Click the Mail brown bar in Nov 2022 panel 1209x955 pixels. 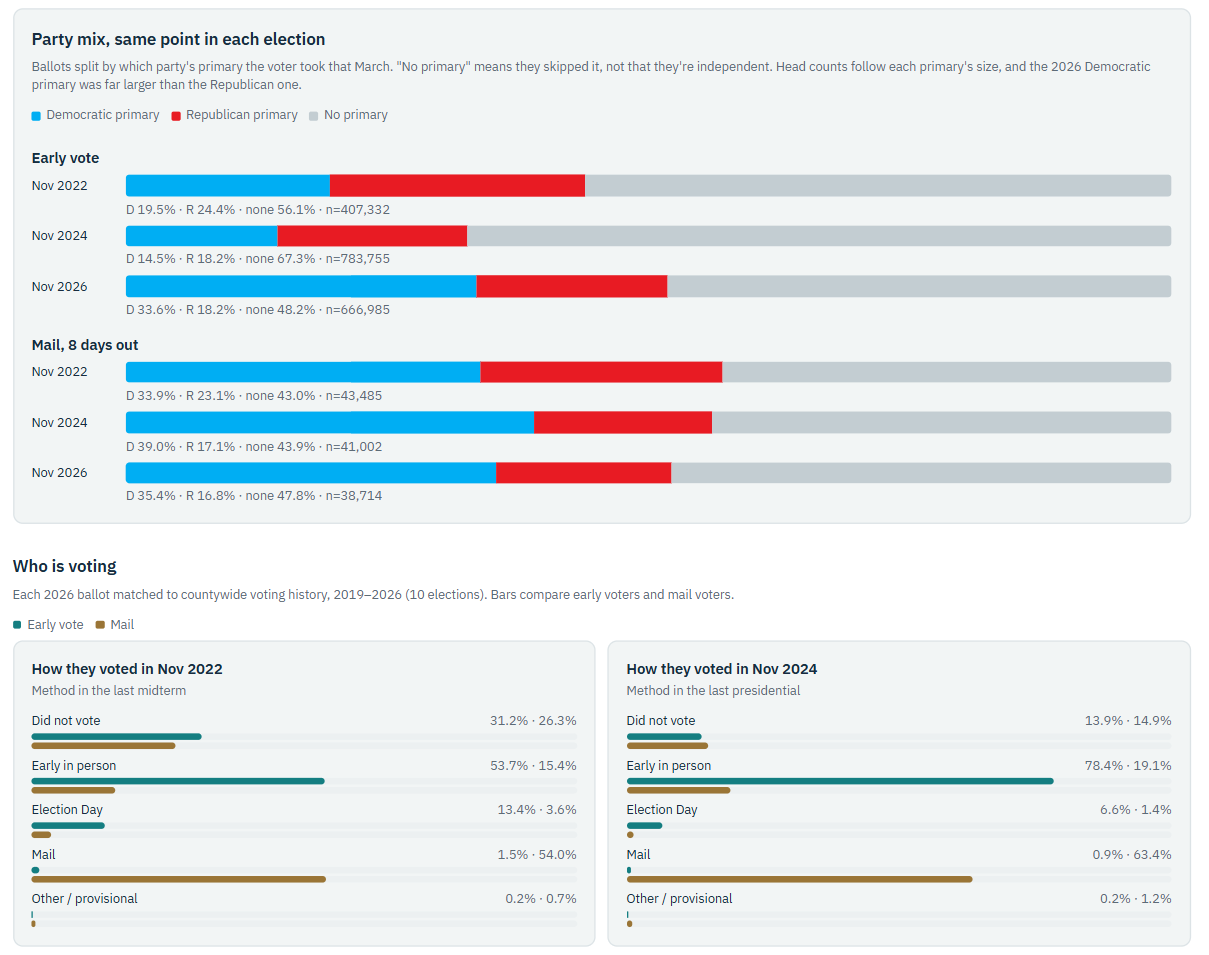click(x=179, y=879)
